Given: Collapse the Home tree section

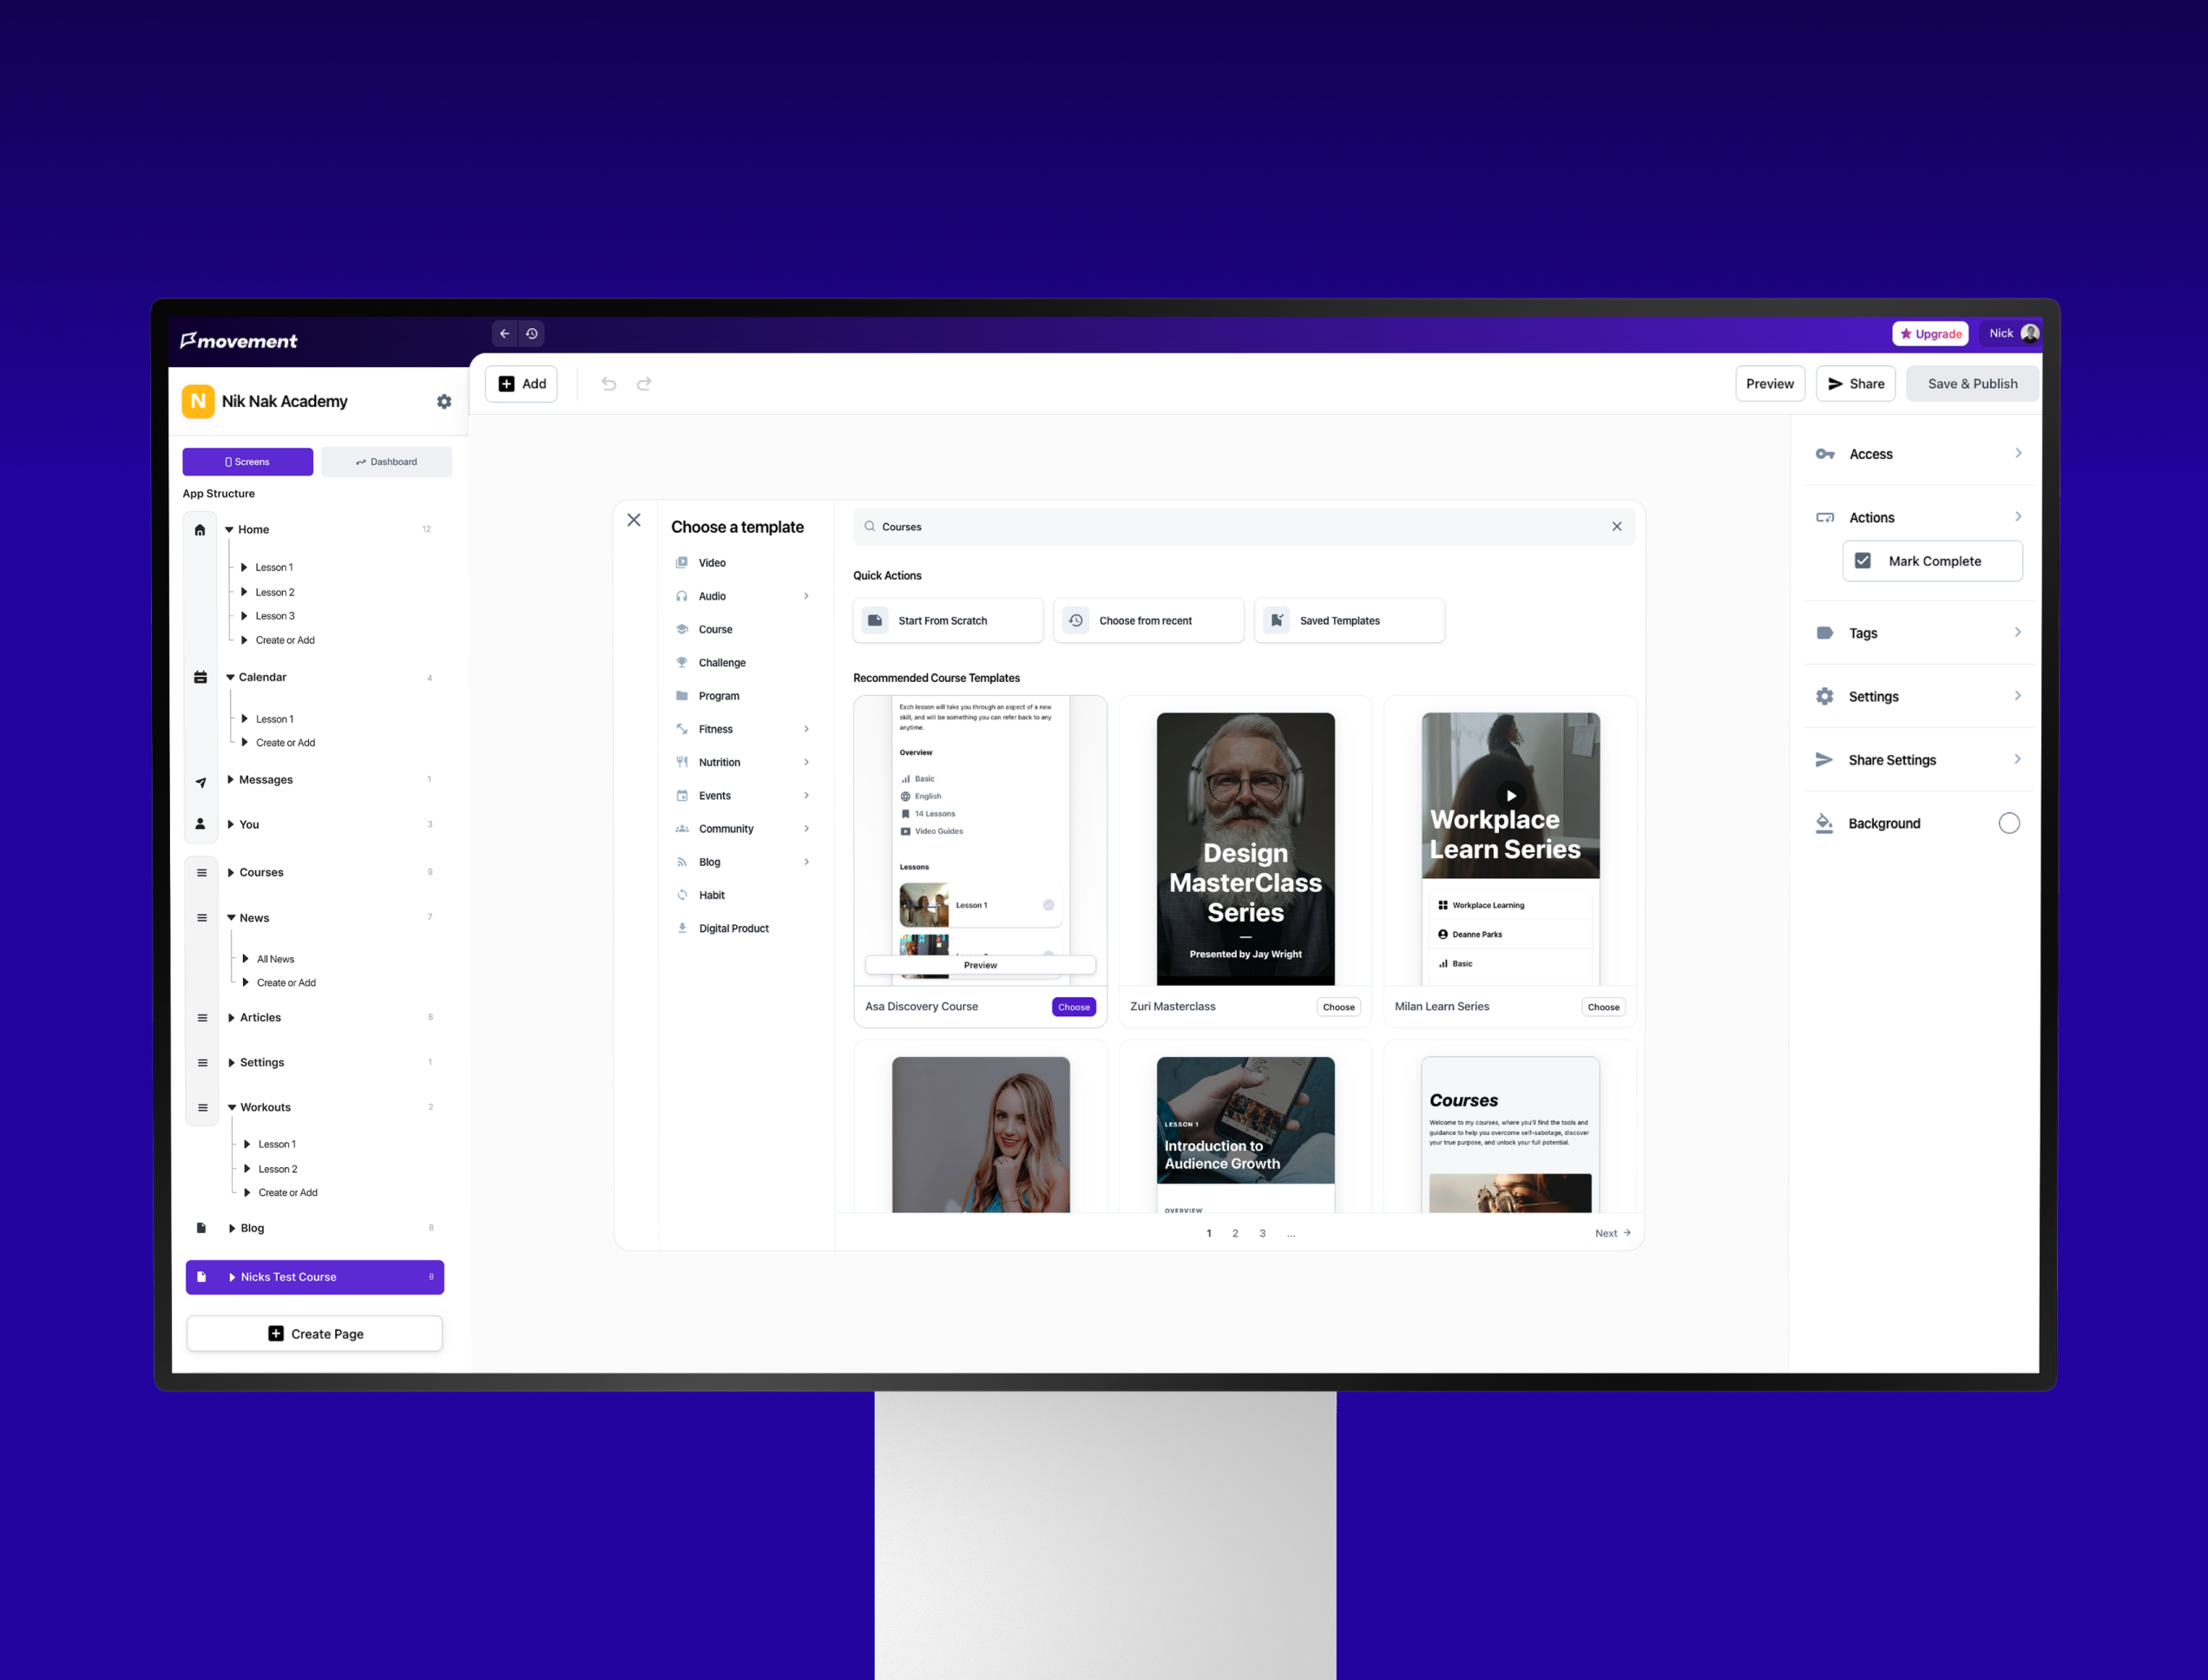Looking at the screenshot, I should click(x=229, y=530).
